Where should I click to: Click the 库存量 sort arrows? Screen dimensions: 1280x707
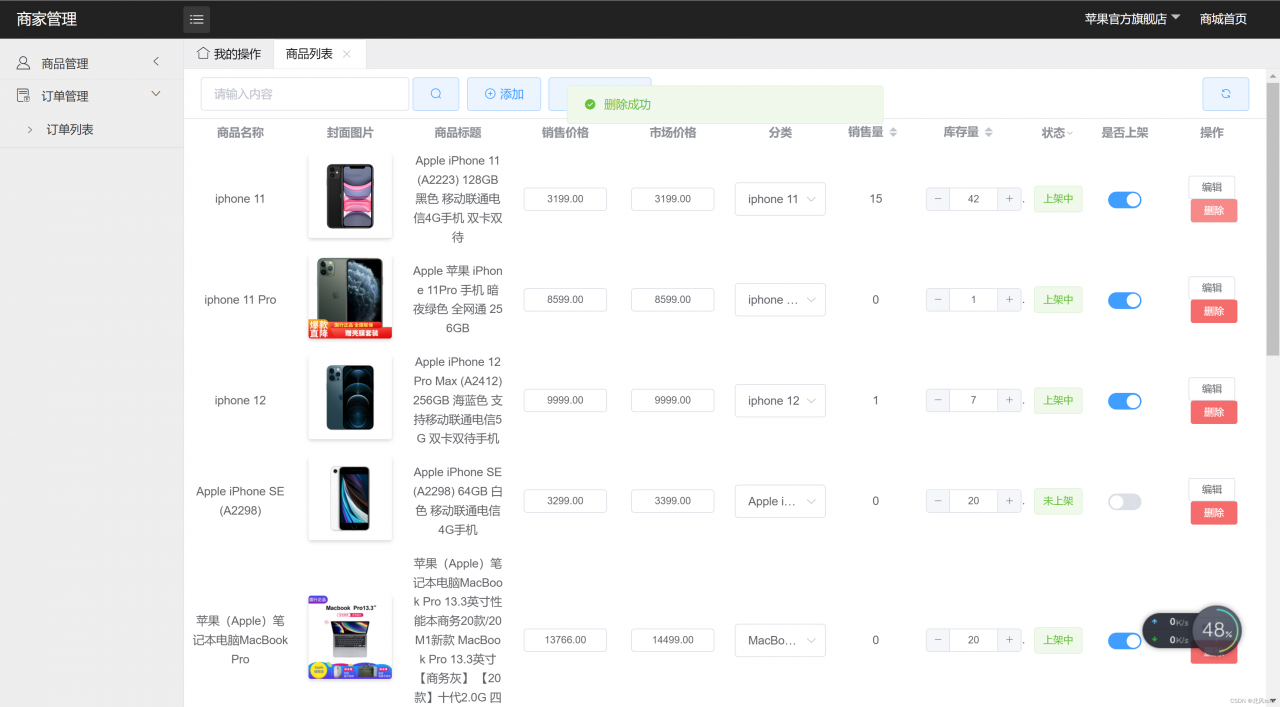coord(988,132)
